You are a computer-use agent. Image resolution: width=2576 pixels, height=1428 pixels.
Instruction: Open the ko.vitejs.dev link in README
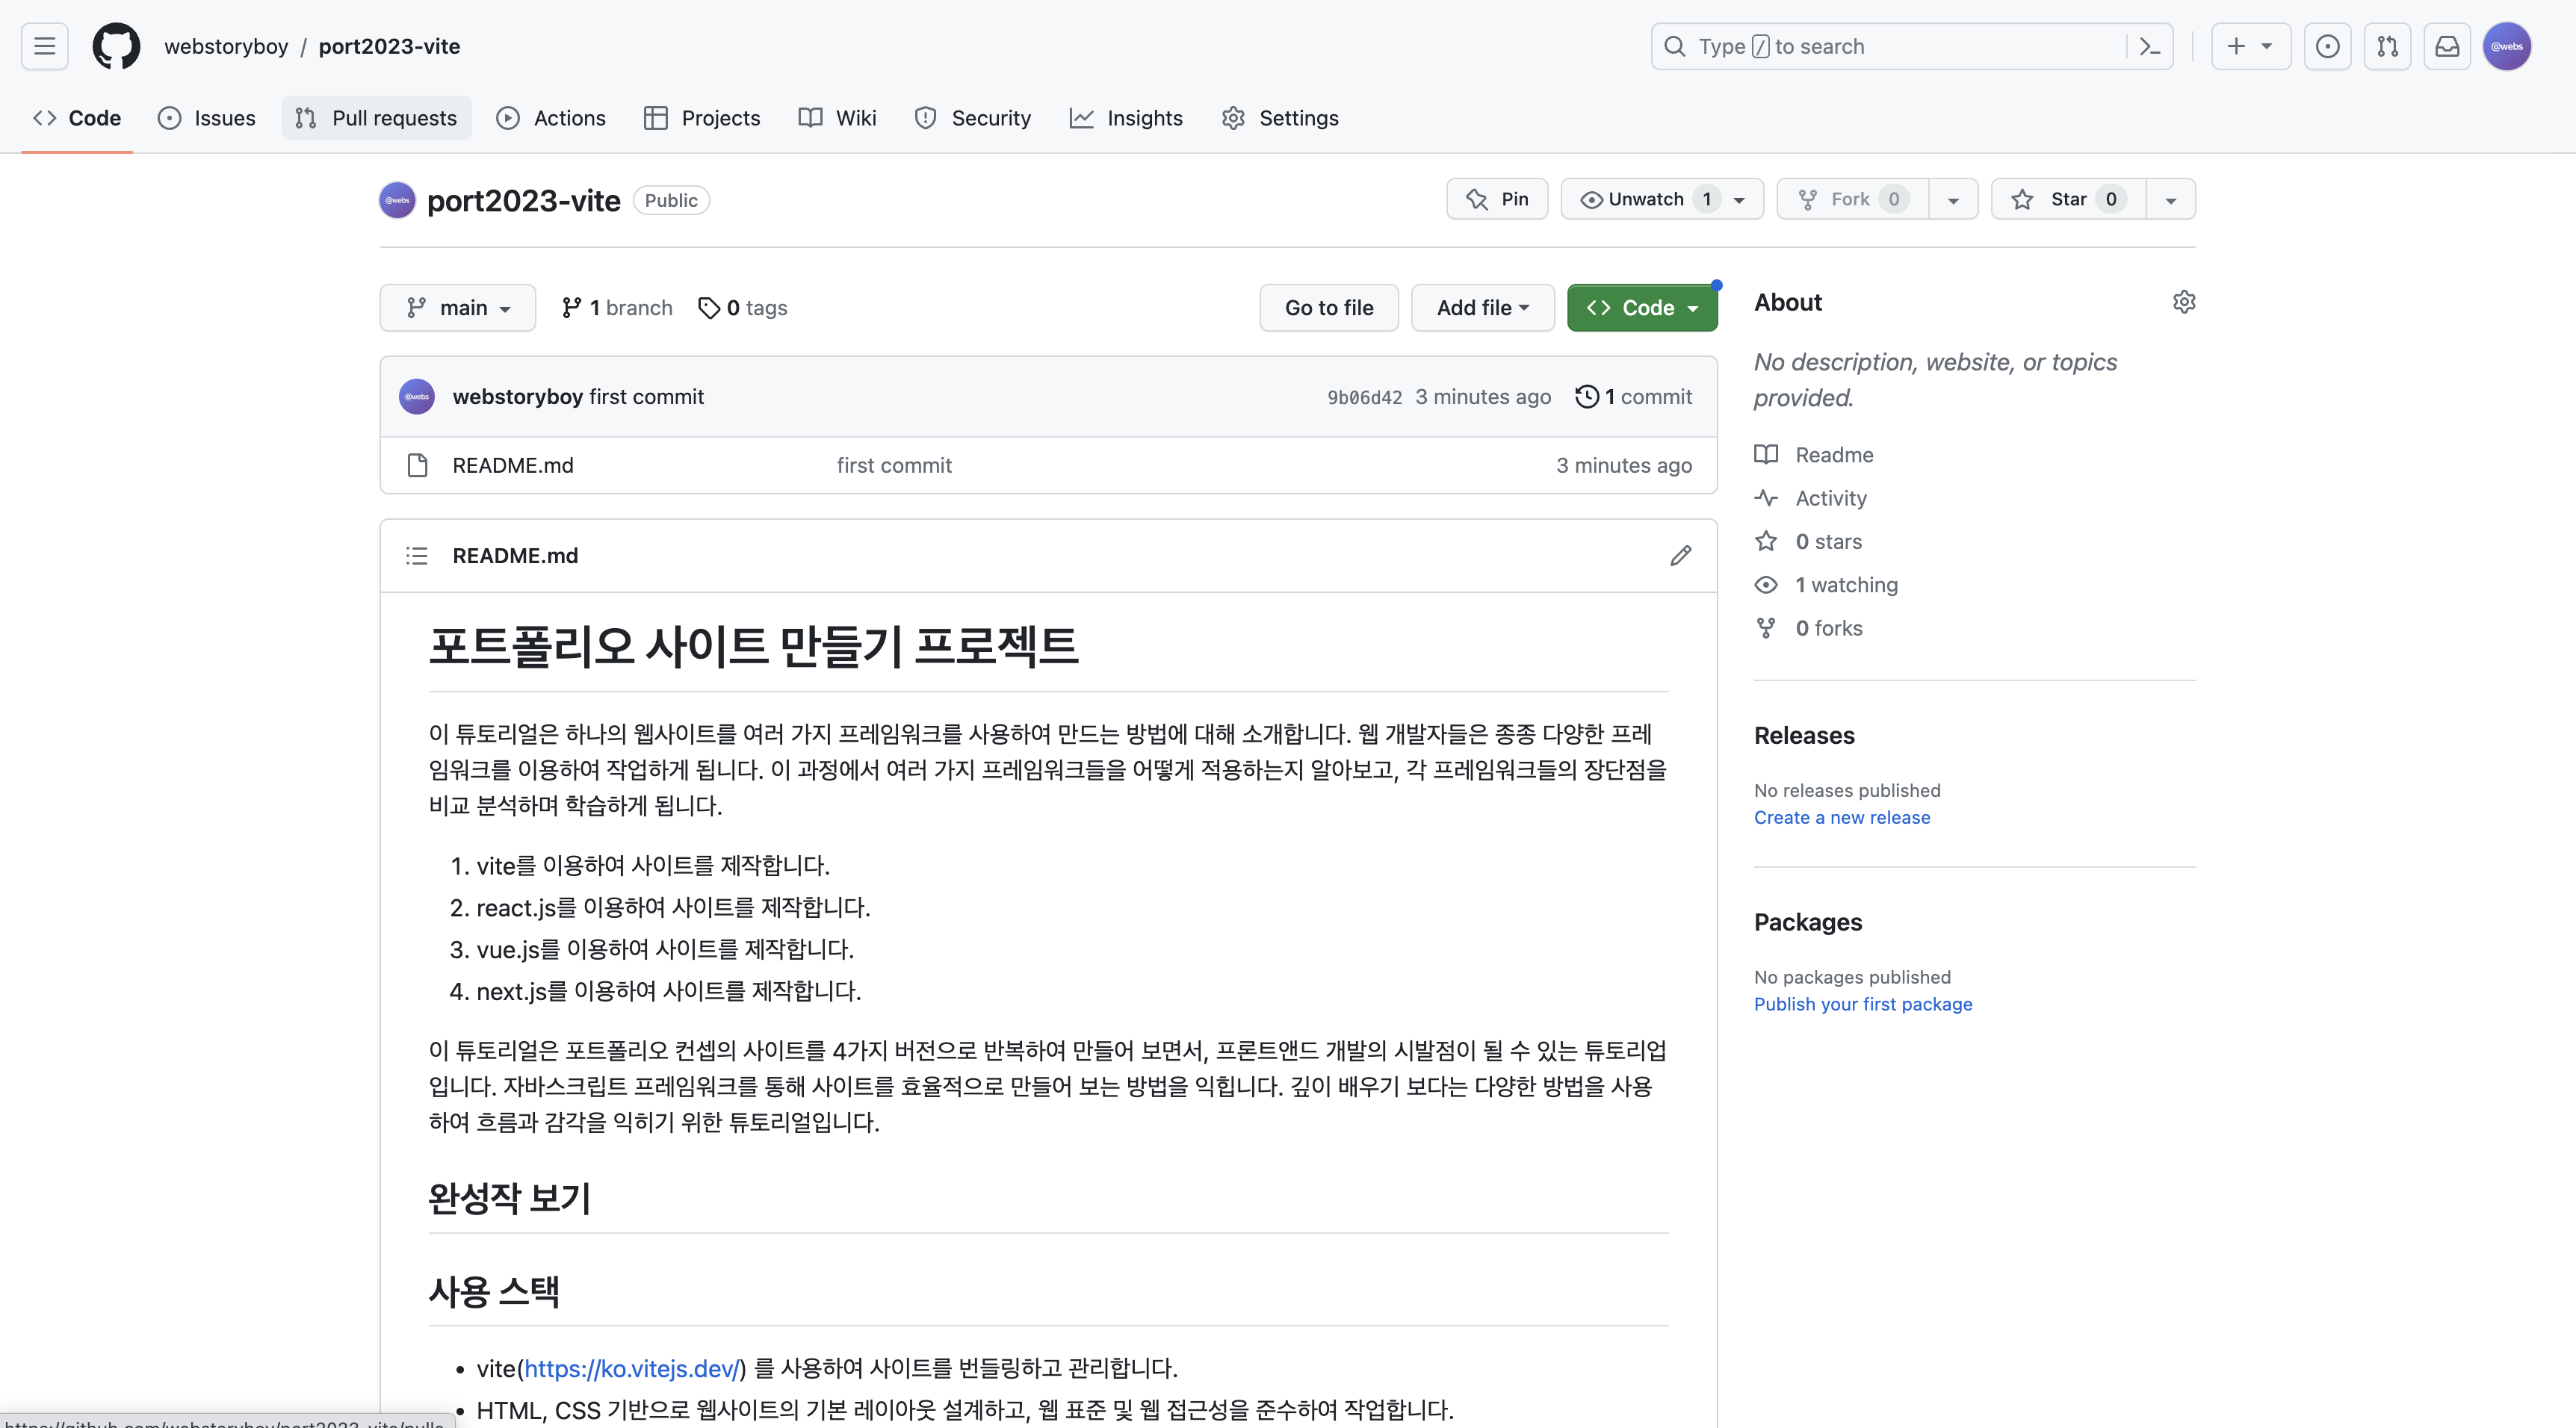pos(632,1368)
